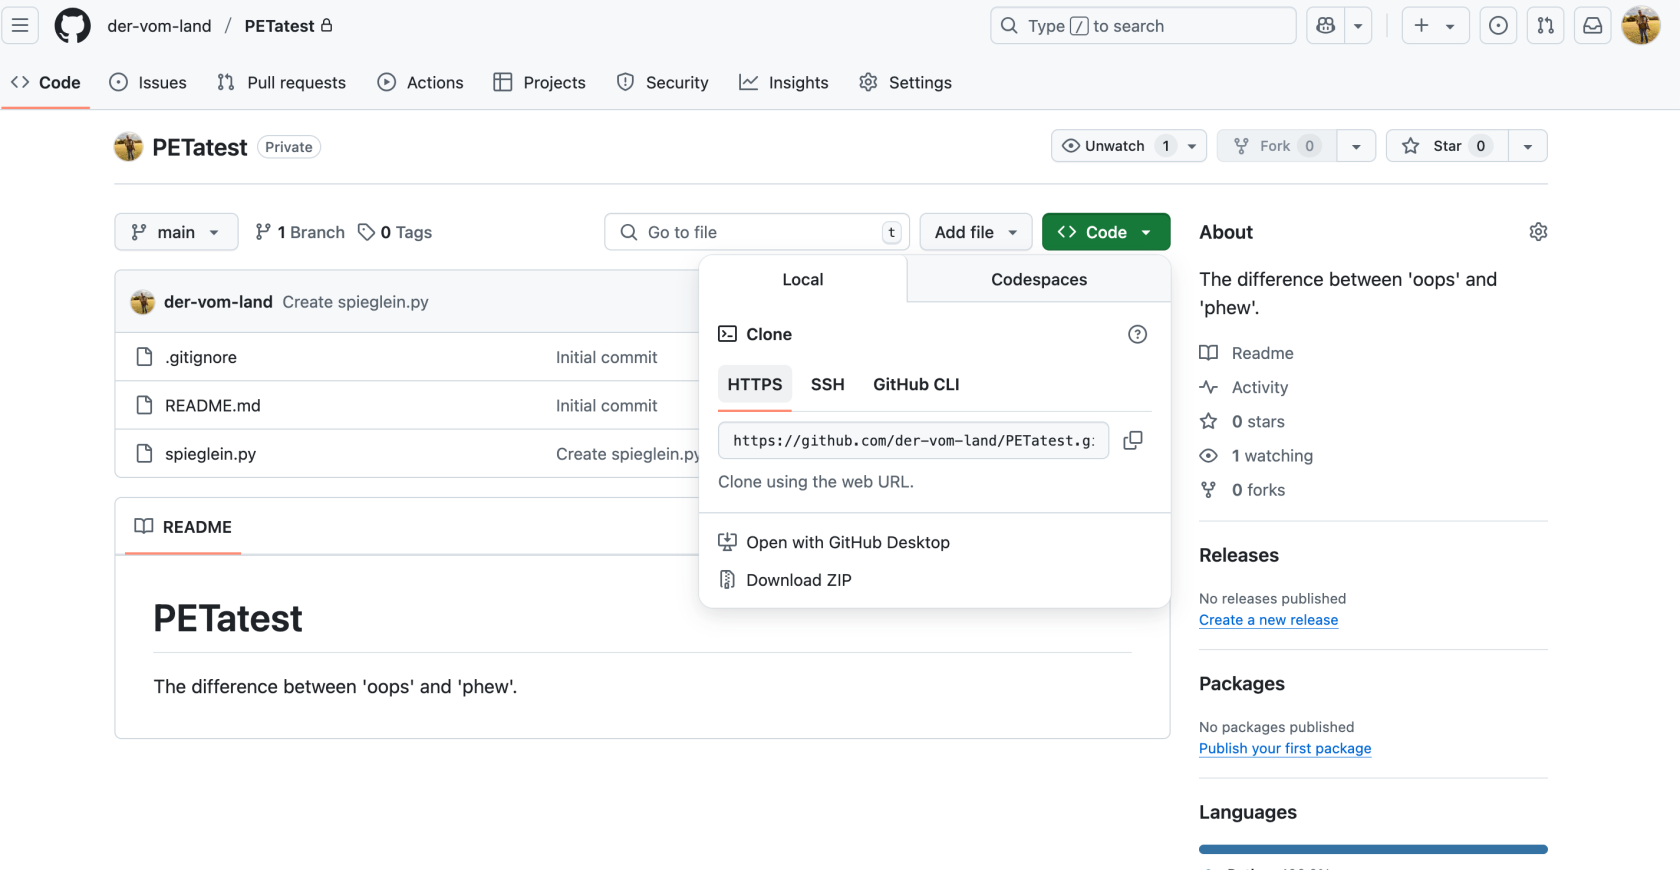The image size is (1680, 870).
Task: Click der-vom-land commit author name
Action: click(x=218, y=301)
